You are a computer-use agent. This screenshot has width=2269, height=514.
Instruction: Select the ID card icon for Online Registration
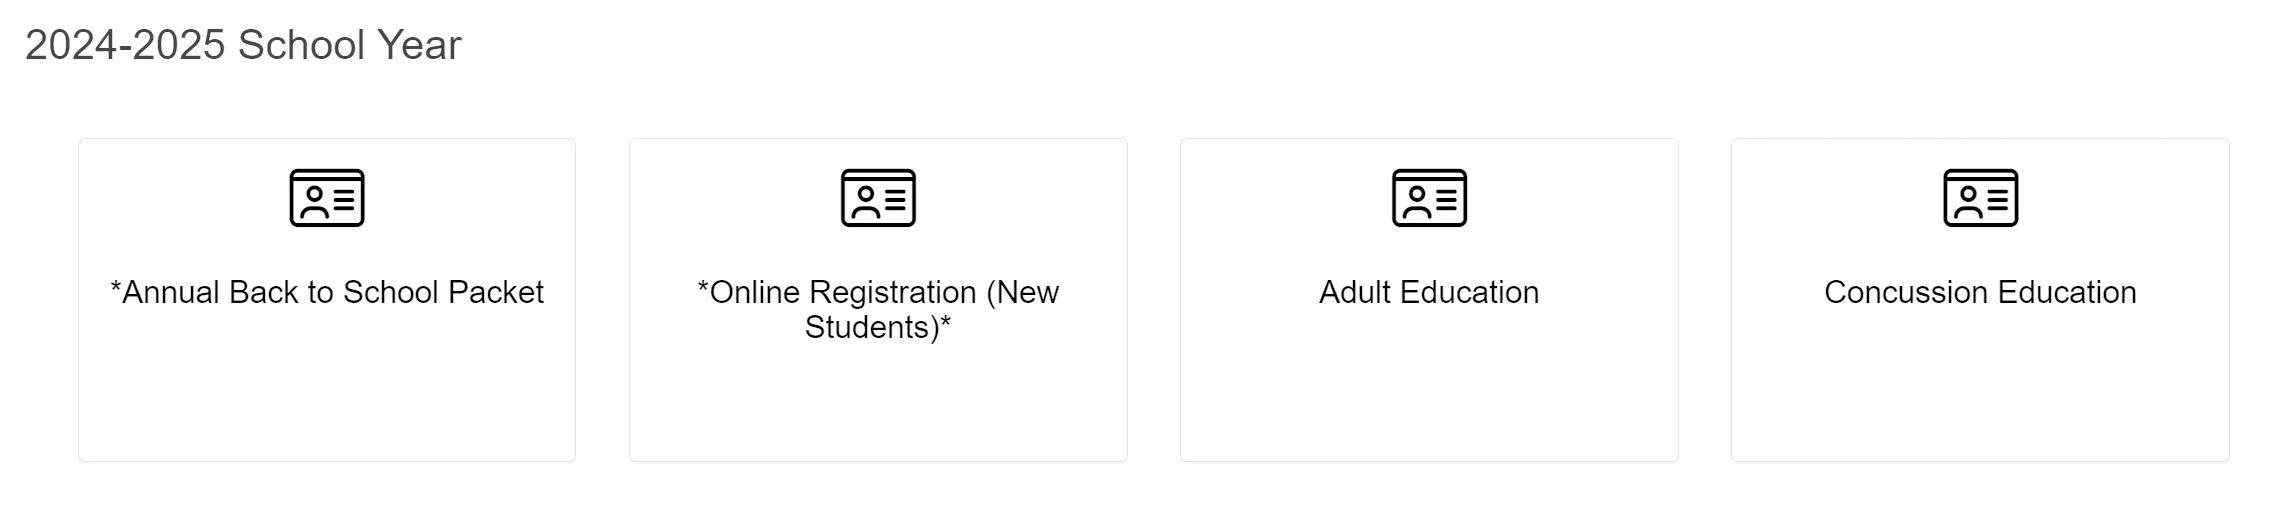878,198
